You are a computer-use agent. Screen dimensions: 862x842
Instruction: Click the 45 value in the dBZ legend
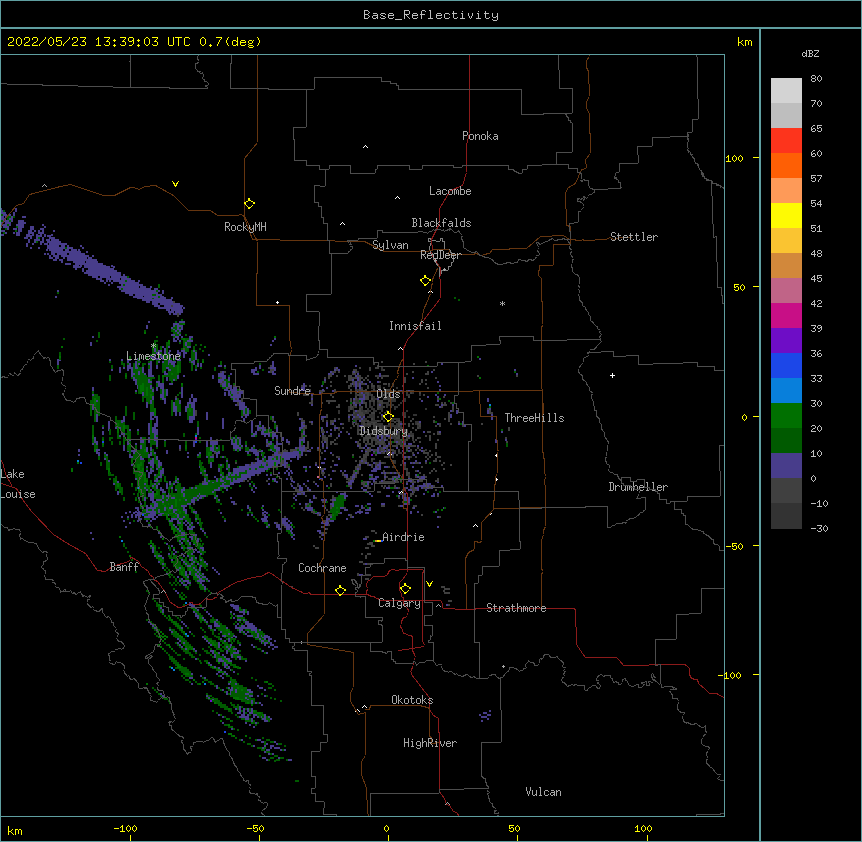point(816,279)
